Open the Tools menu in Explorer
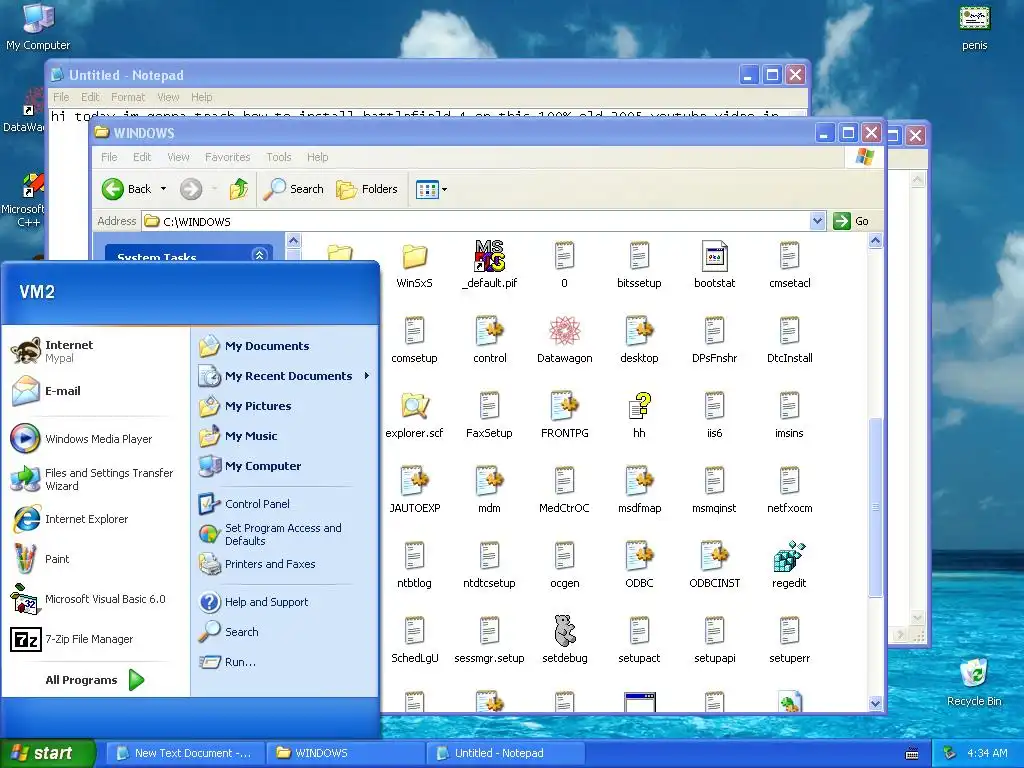This screenshot has width=1024, height=768. (x=279, y=157)
